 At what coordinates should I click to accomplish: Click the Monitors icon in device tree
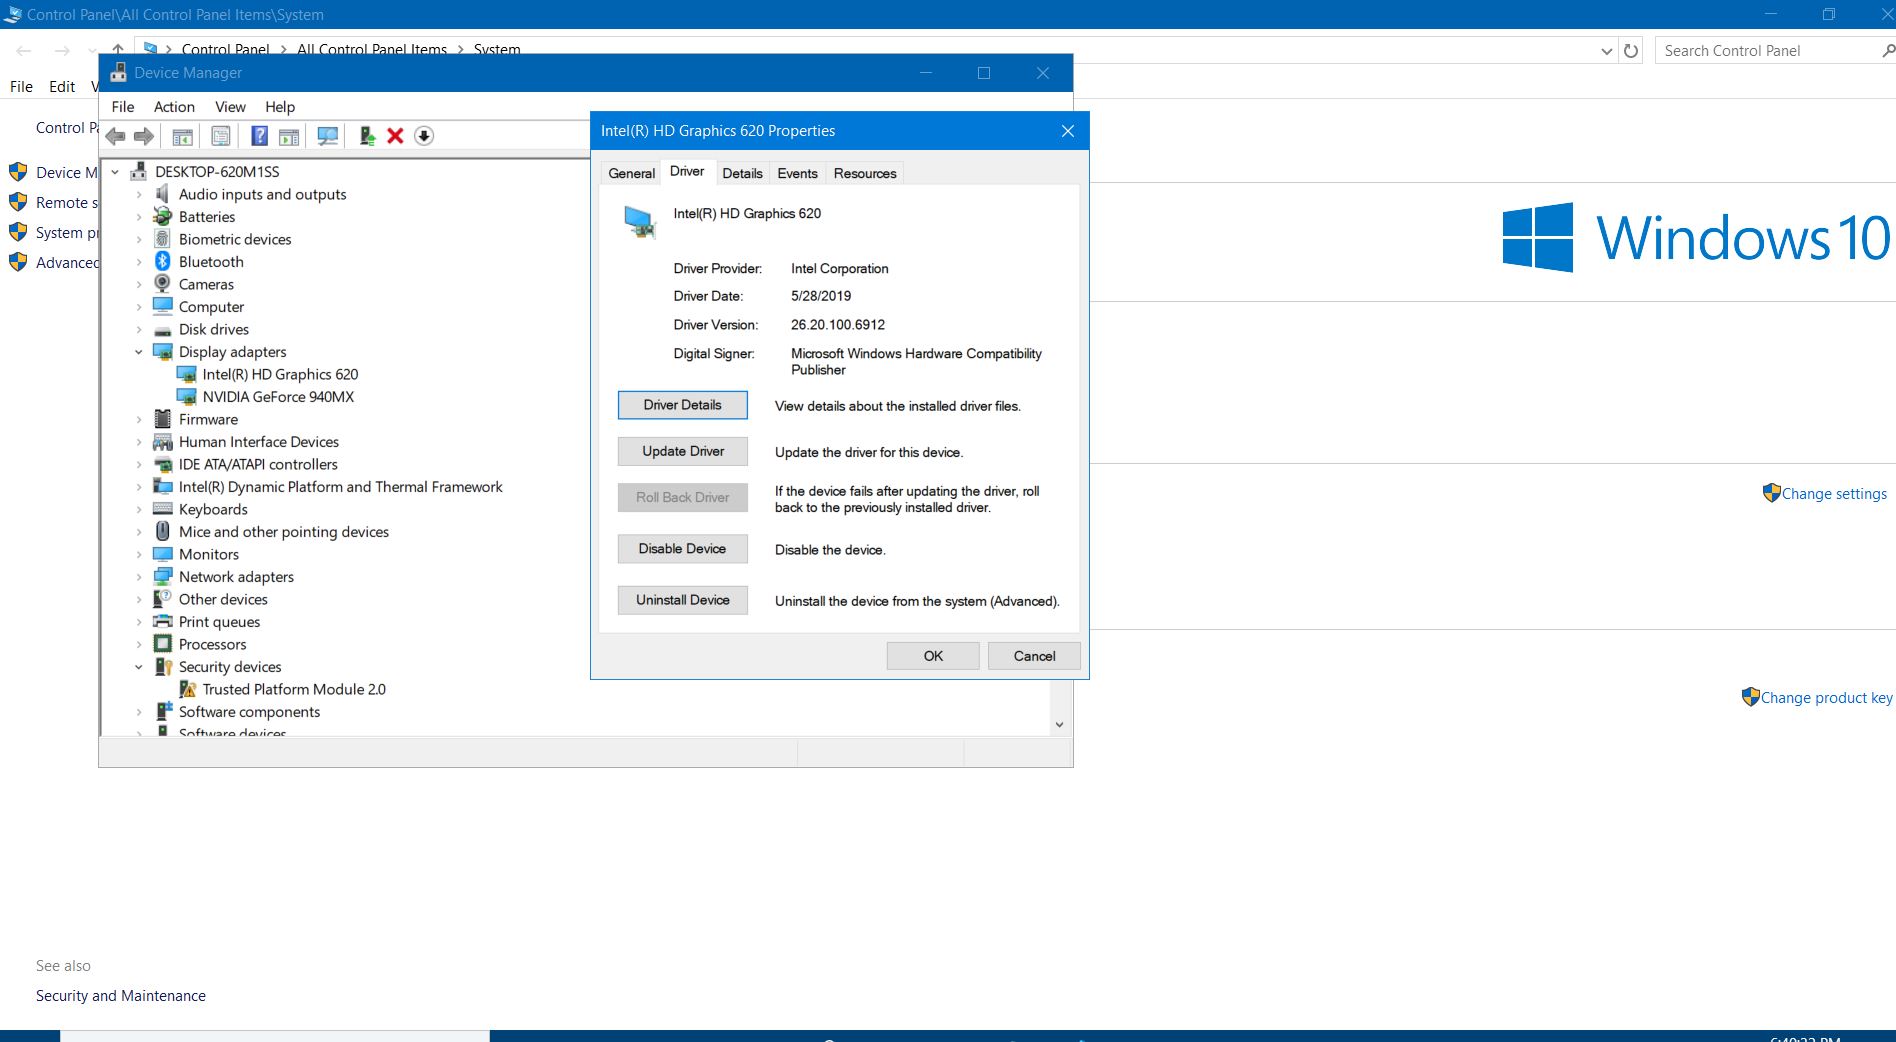point(162,554)
